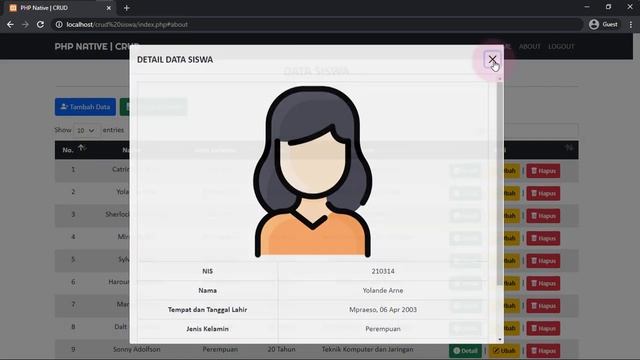Click Teknik Komputer dan Jaringan cell
This screenshot has height=360, width=640.
(x=367, y=349)
